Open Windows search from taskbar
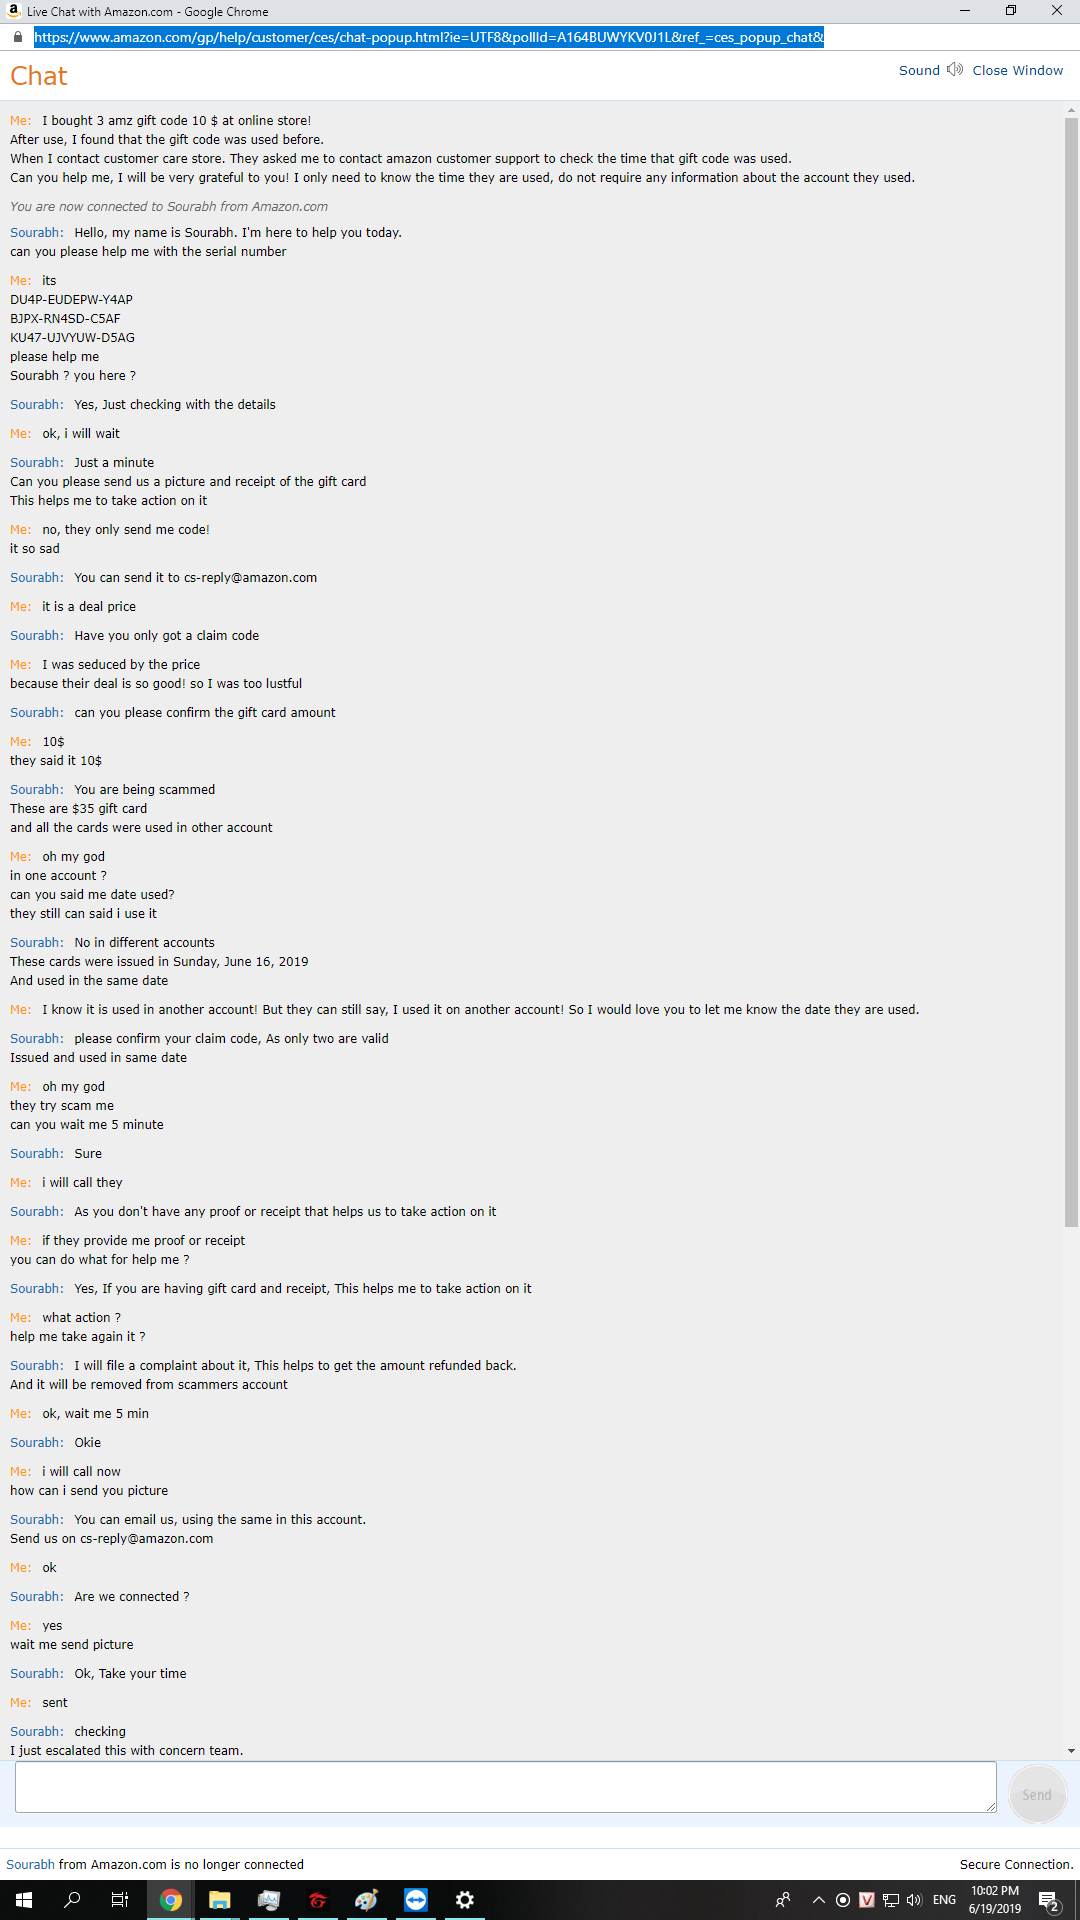Image resolution: width=1080 pixels, height=1920 pixels. pyautogui.click(x=72, y=1900)
